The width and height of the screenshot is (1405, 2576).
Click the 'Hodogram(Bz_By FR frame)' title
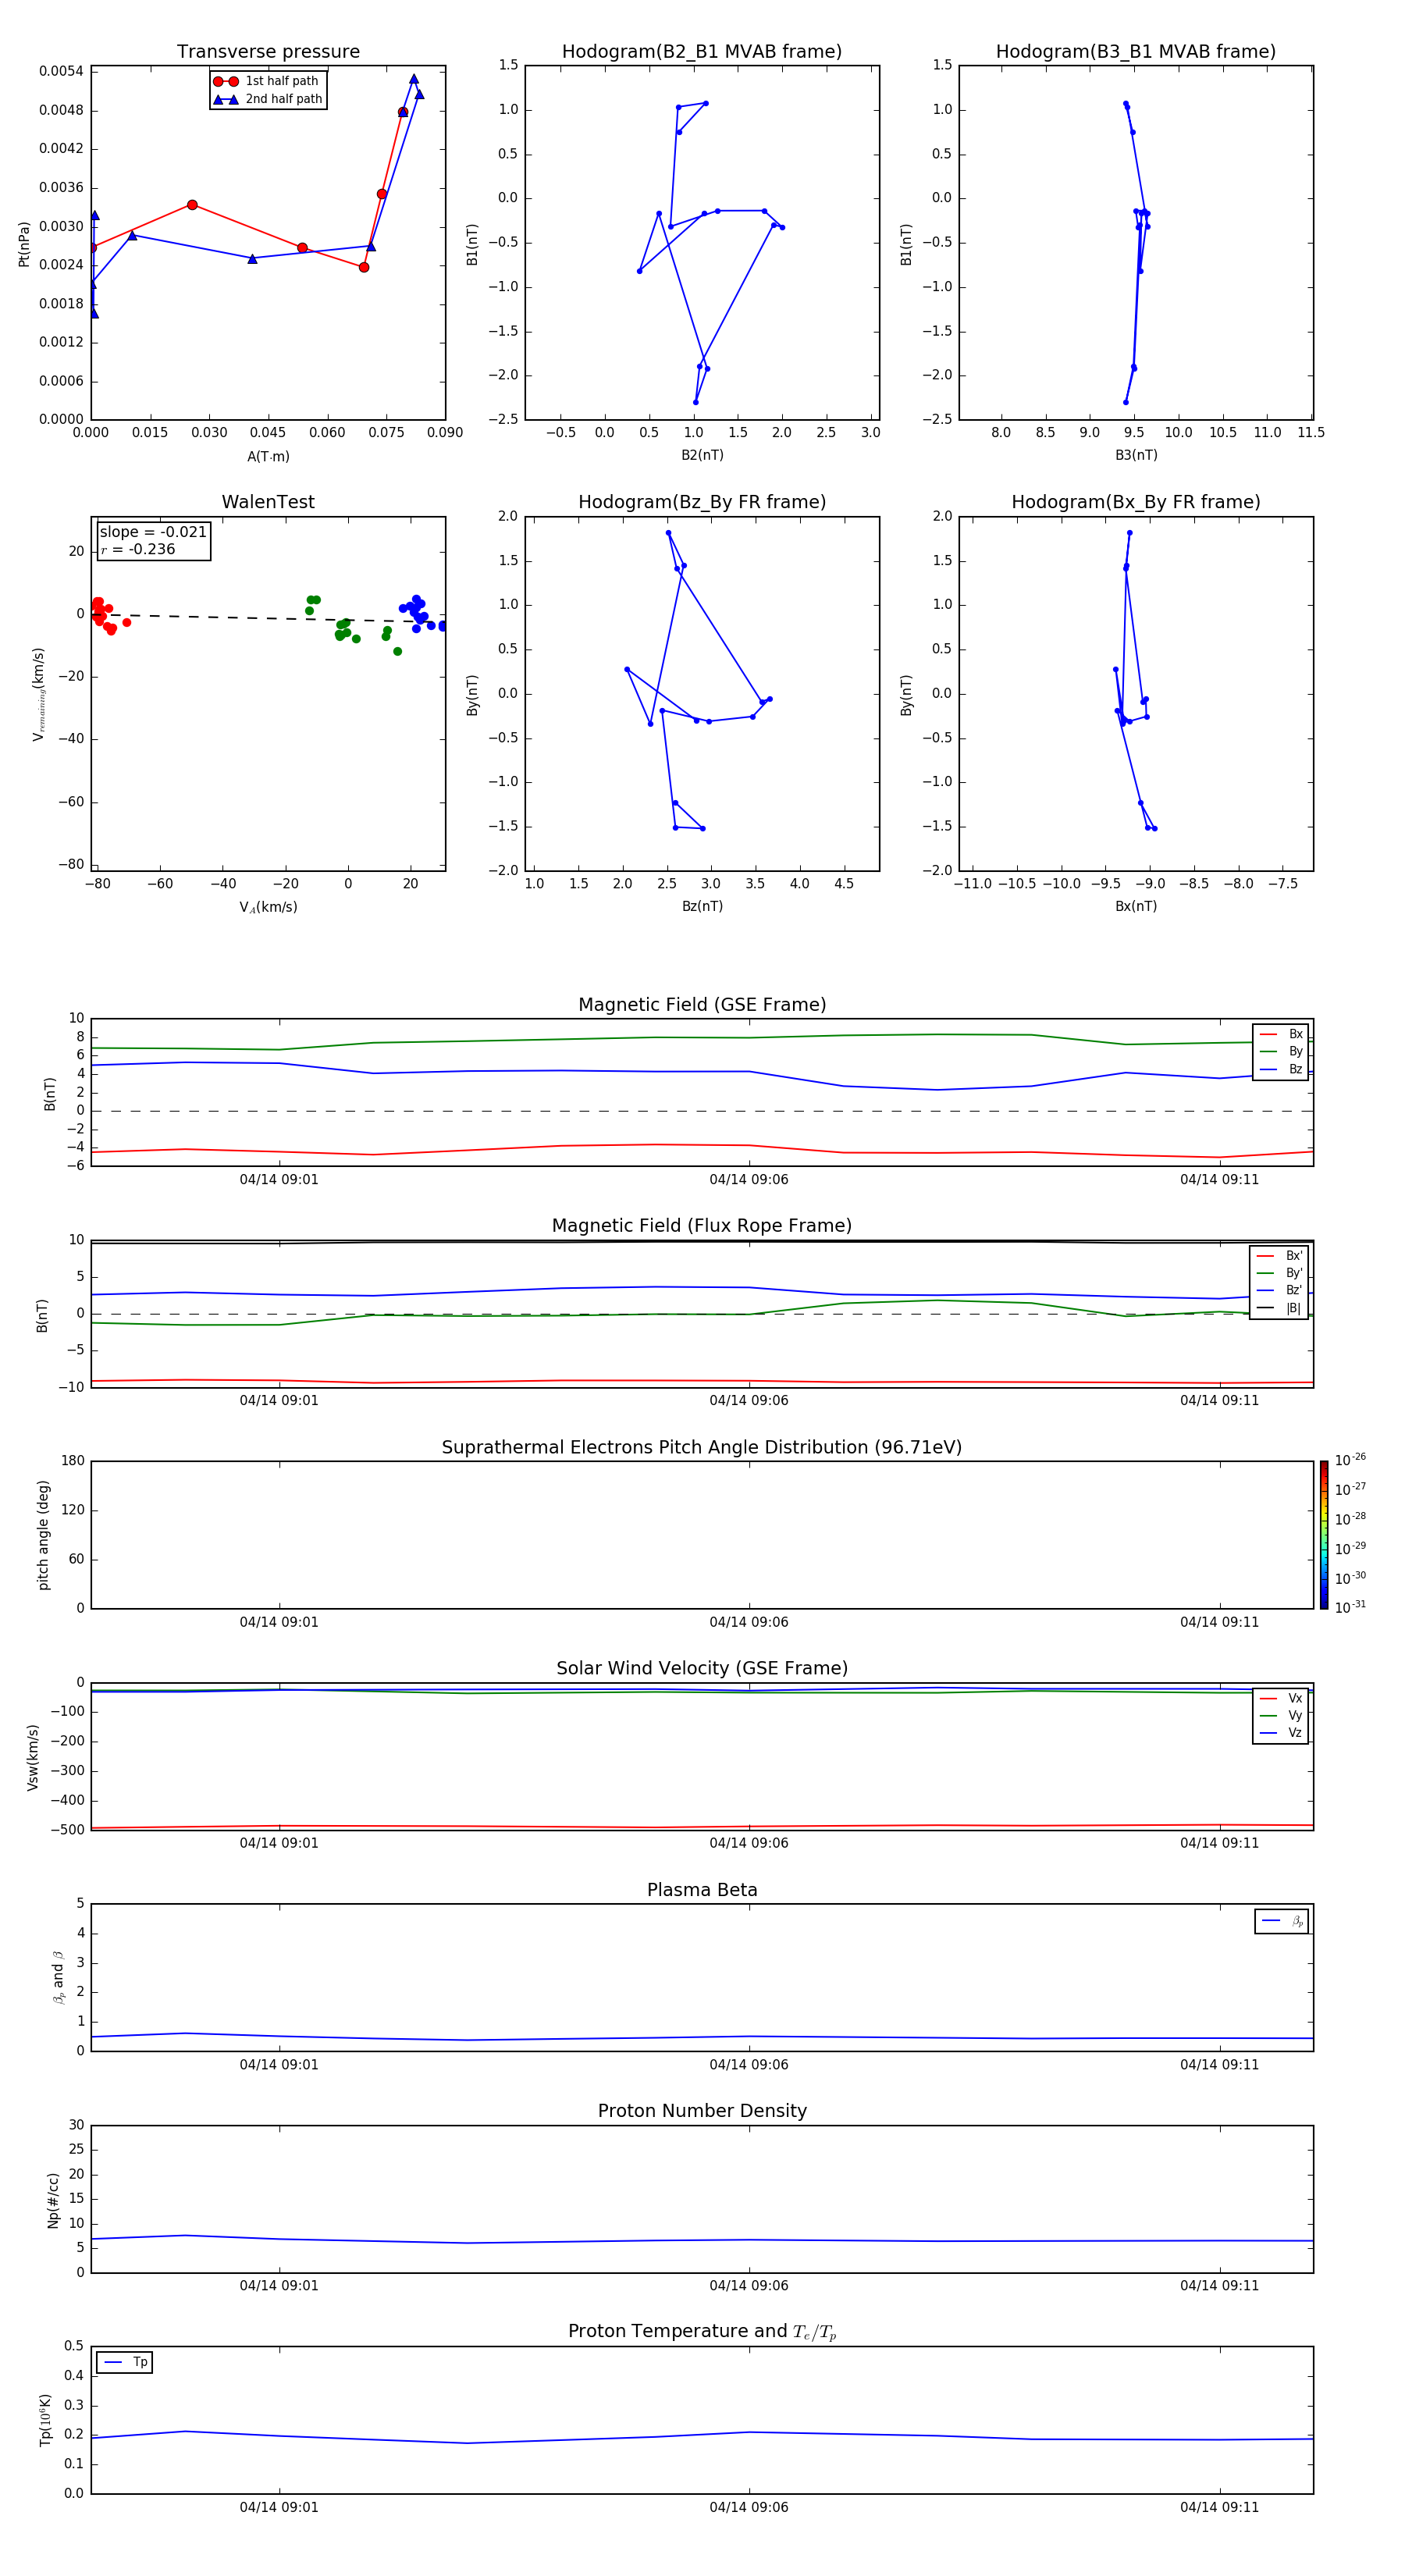pyautogui.click(x=702, y=502)
